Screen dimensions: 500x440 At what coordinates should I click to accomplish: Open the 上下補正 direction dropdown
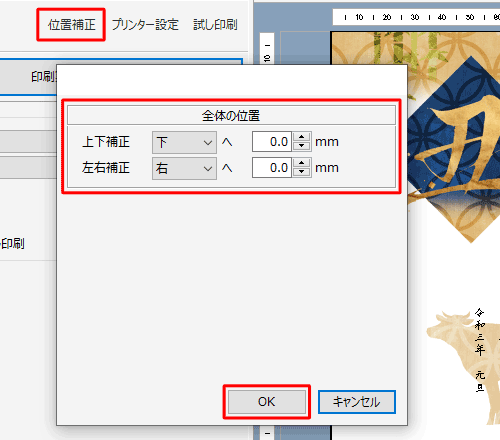(x=184, y=142)
